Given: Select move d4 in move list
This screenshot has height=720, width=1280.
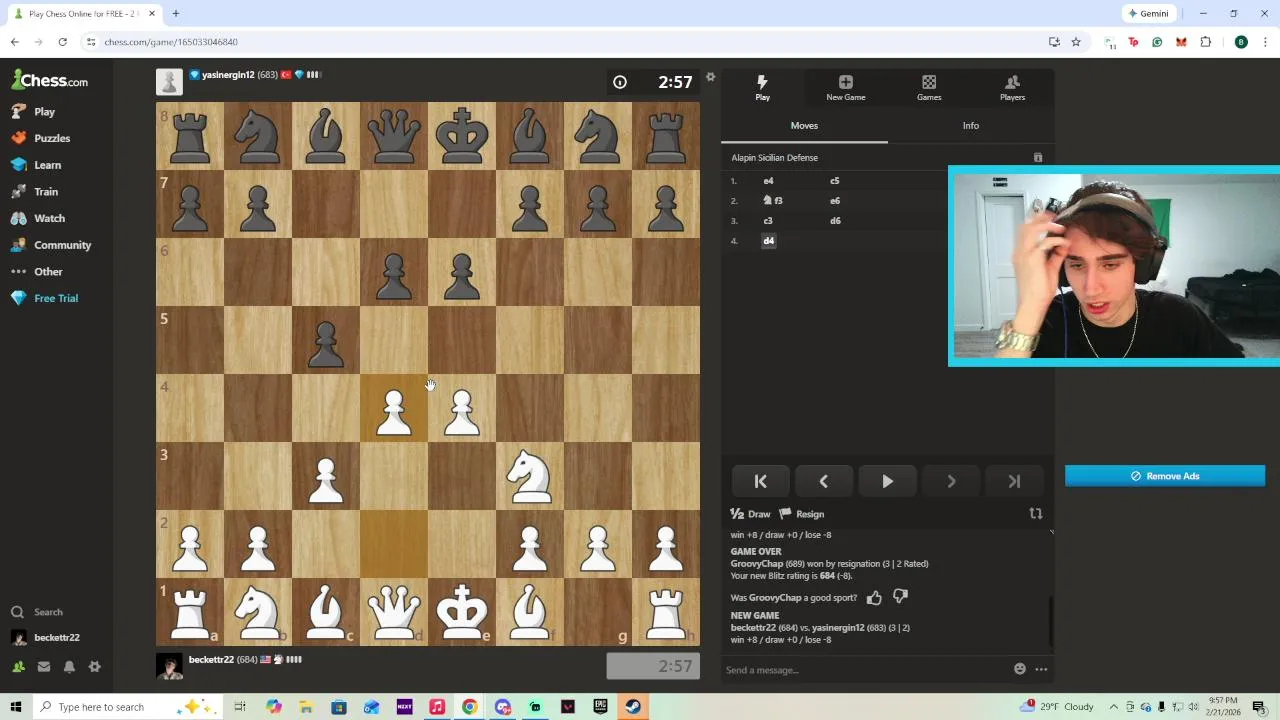Looking at the screenshot, I should click(x=768, y=241).
